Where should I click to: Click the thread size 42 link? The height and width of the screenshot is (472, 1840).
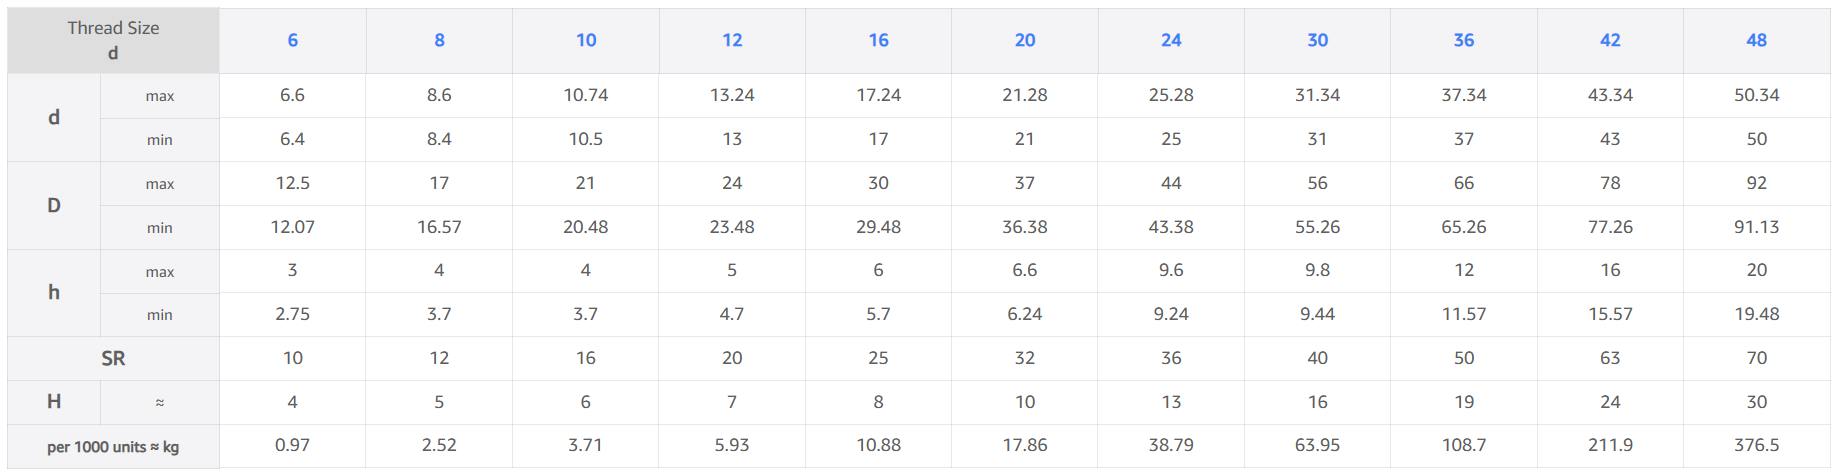pyautogui.click(x=1610, y=40)
